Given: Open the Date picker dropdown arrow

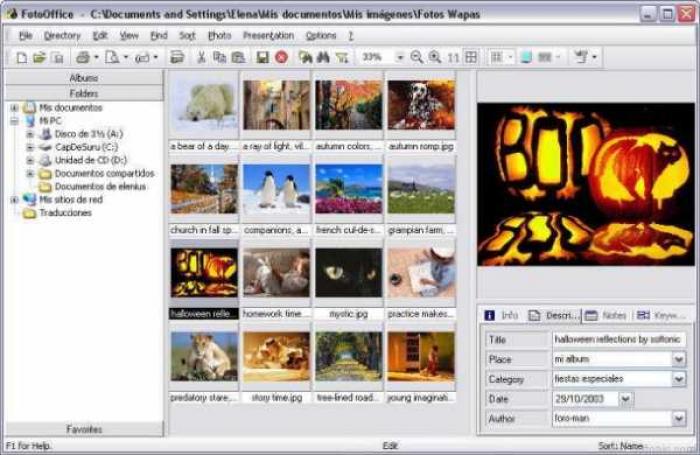Looking at the screenshot, I should point(625,399).
